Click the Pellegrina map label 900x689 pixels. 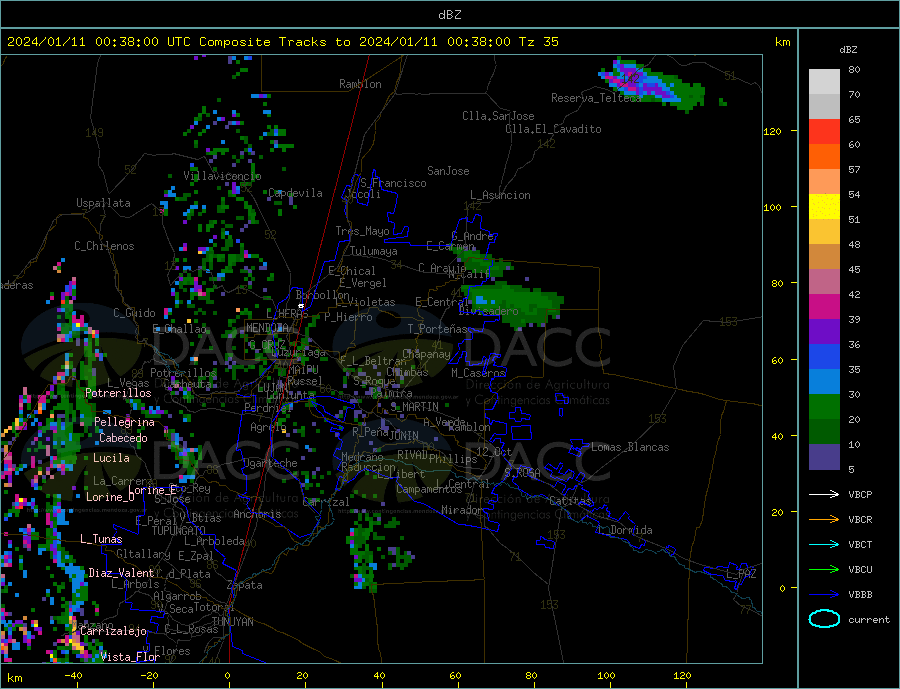(125, 423)
